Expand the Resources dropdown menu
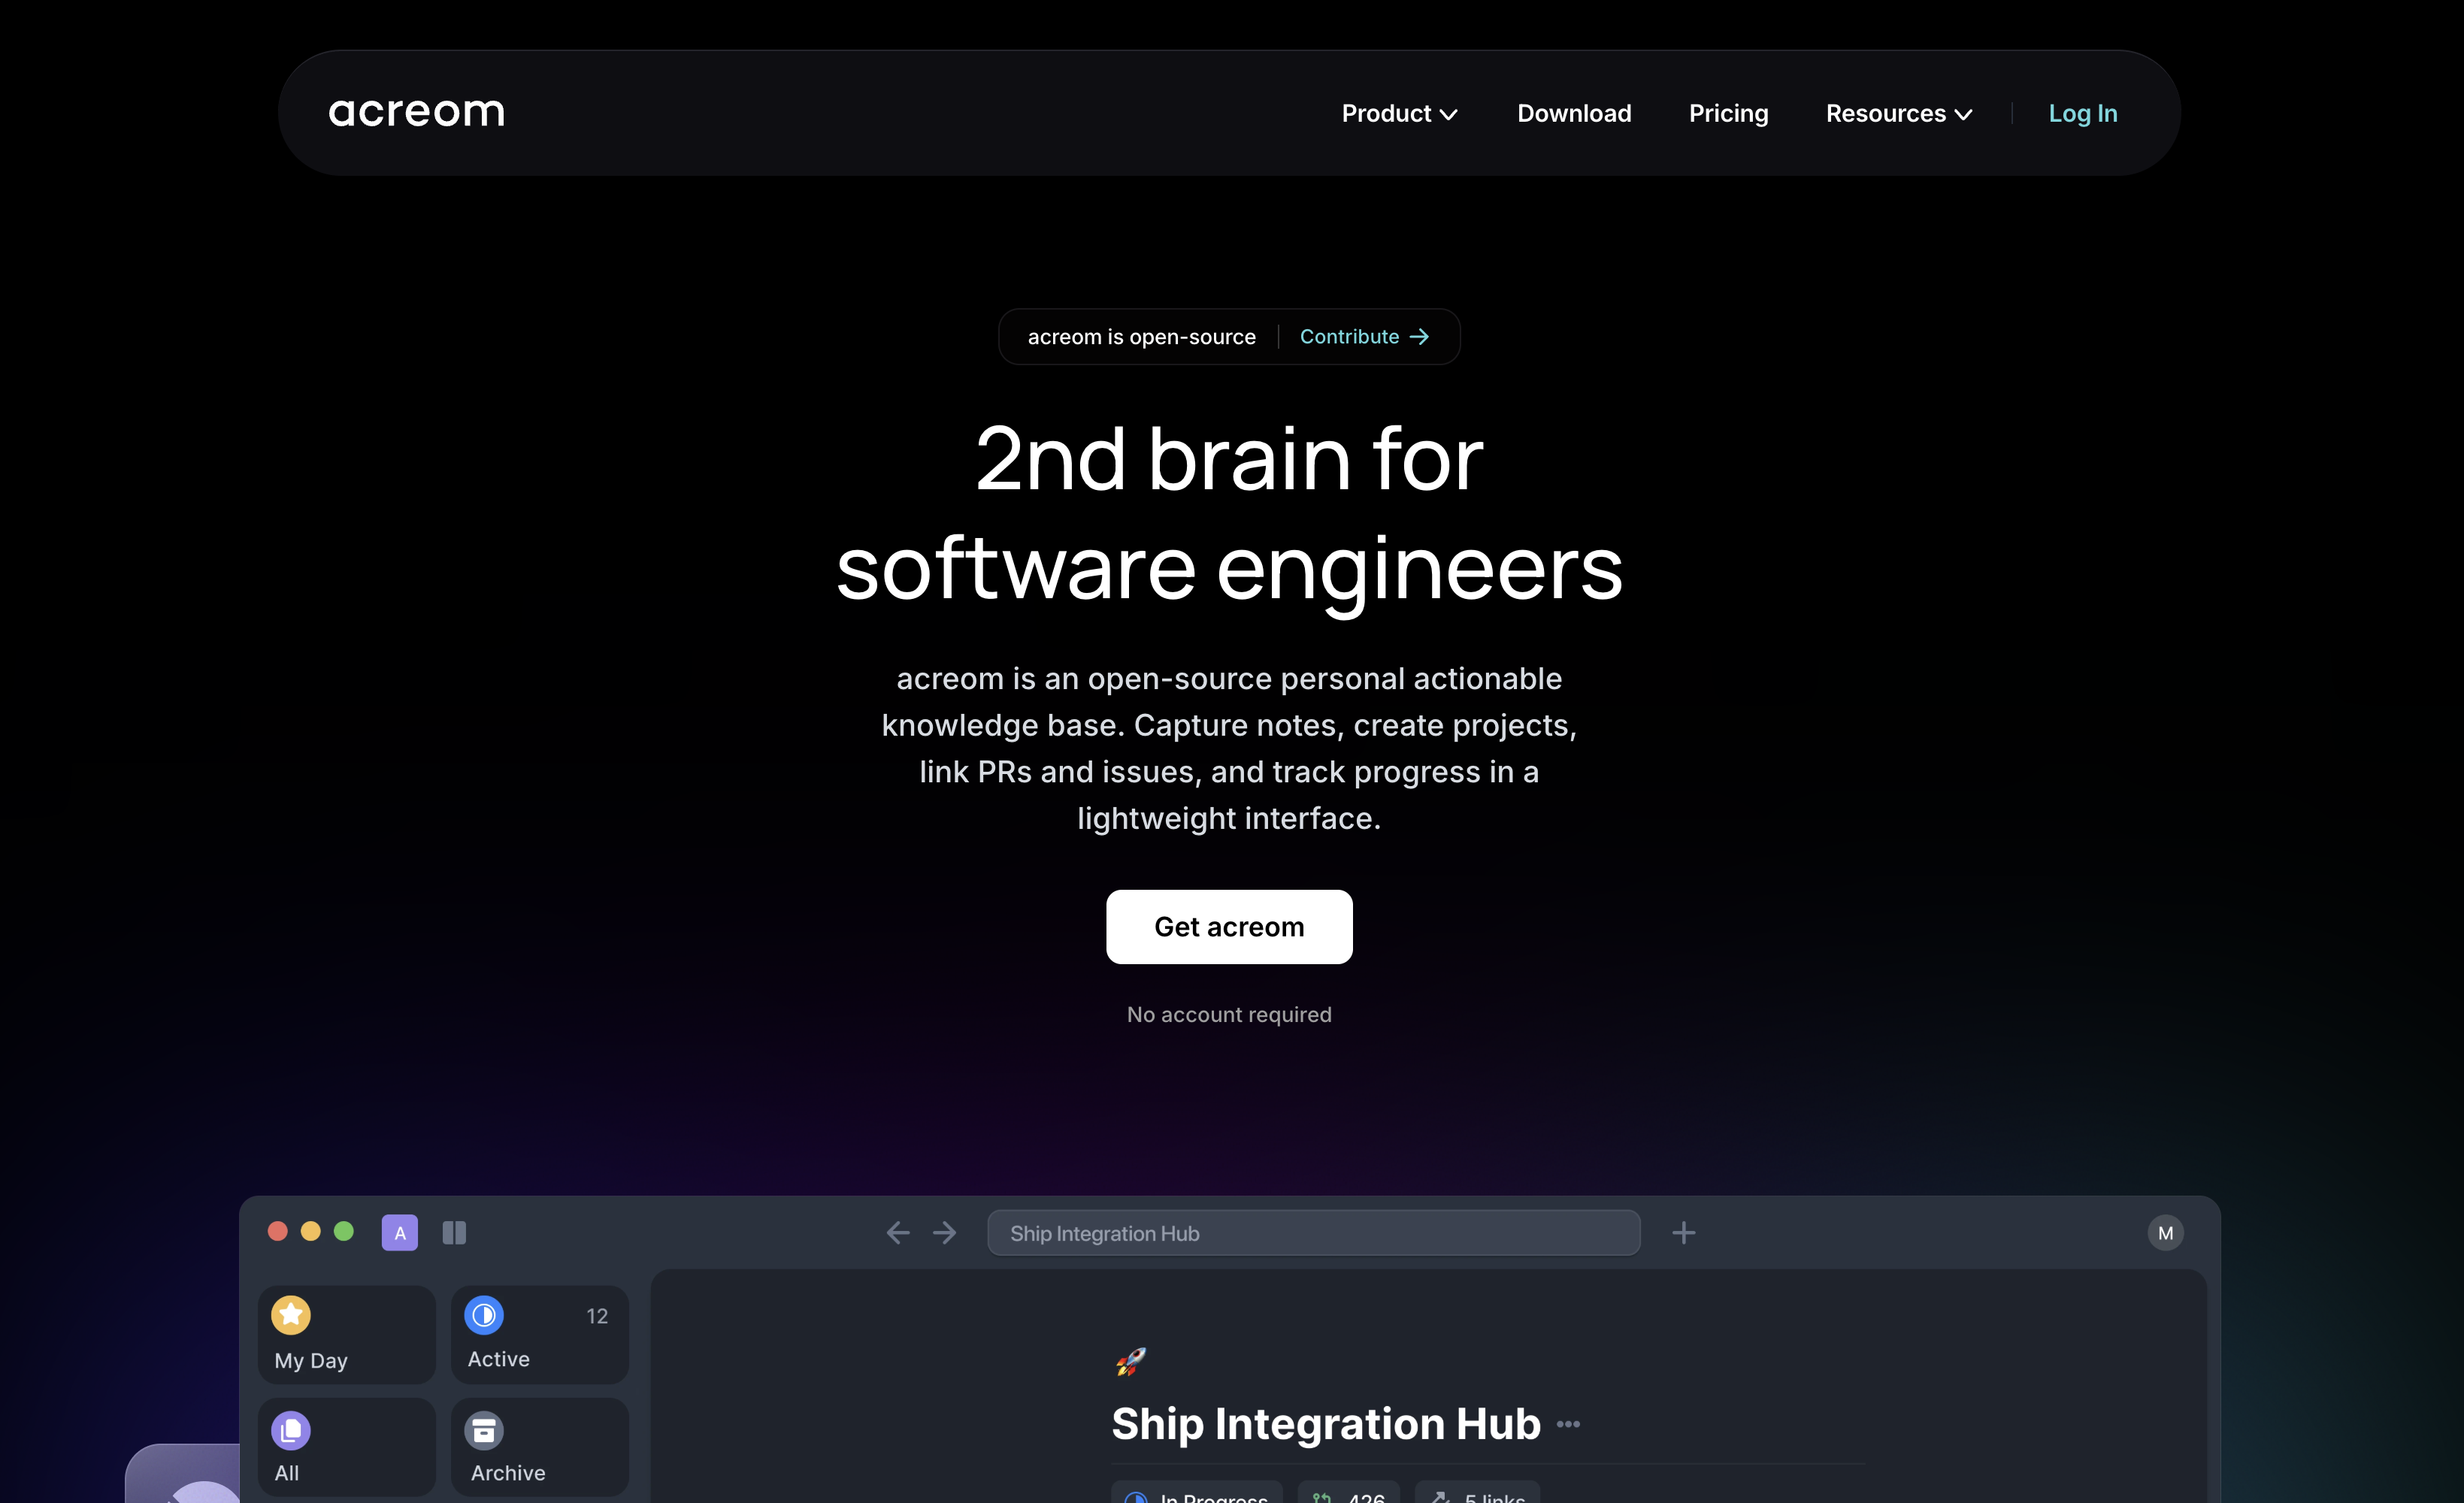 1898,114
